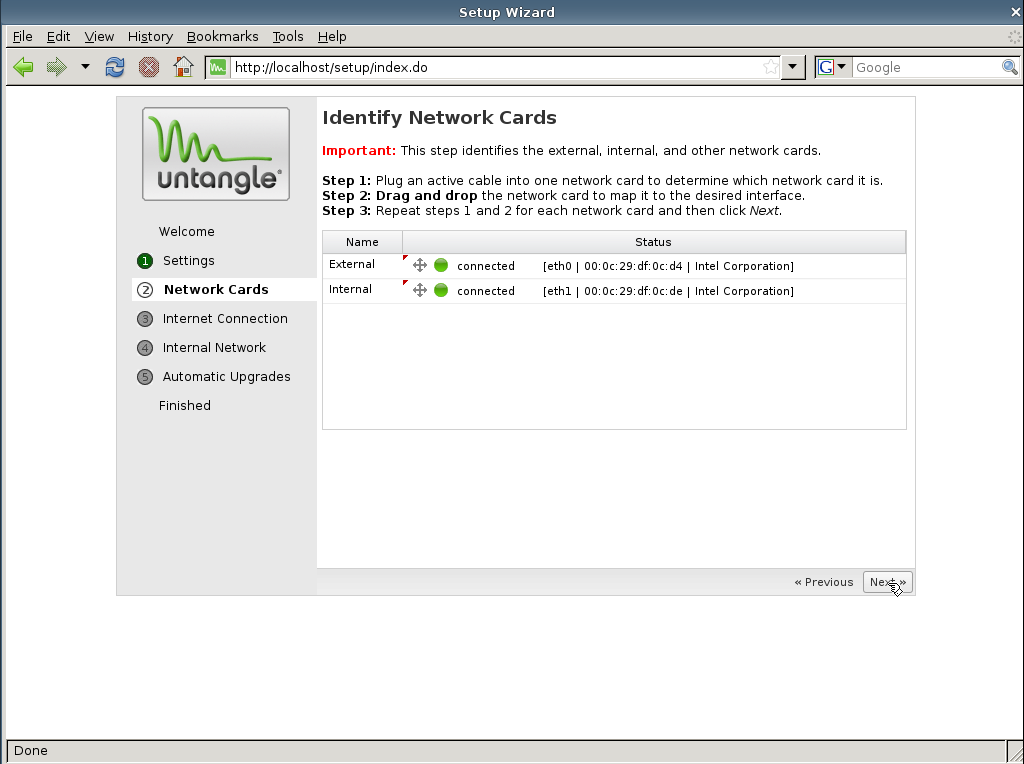Click the browser activity throbber icon
This screenshot has height=764, width=1024.
[x=1014, y=37]
